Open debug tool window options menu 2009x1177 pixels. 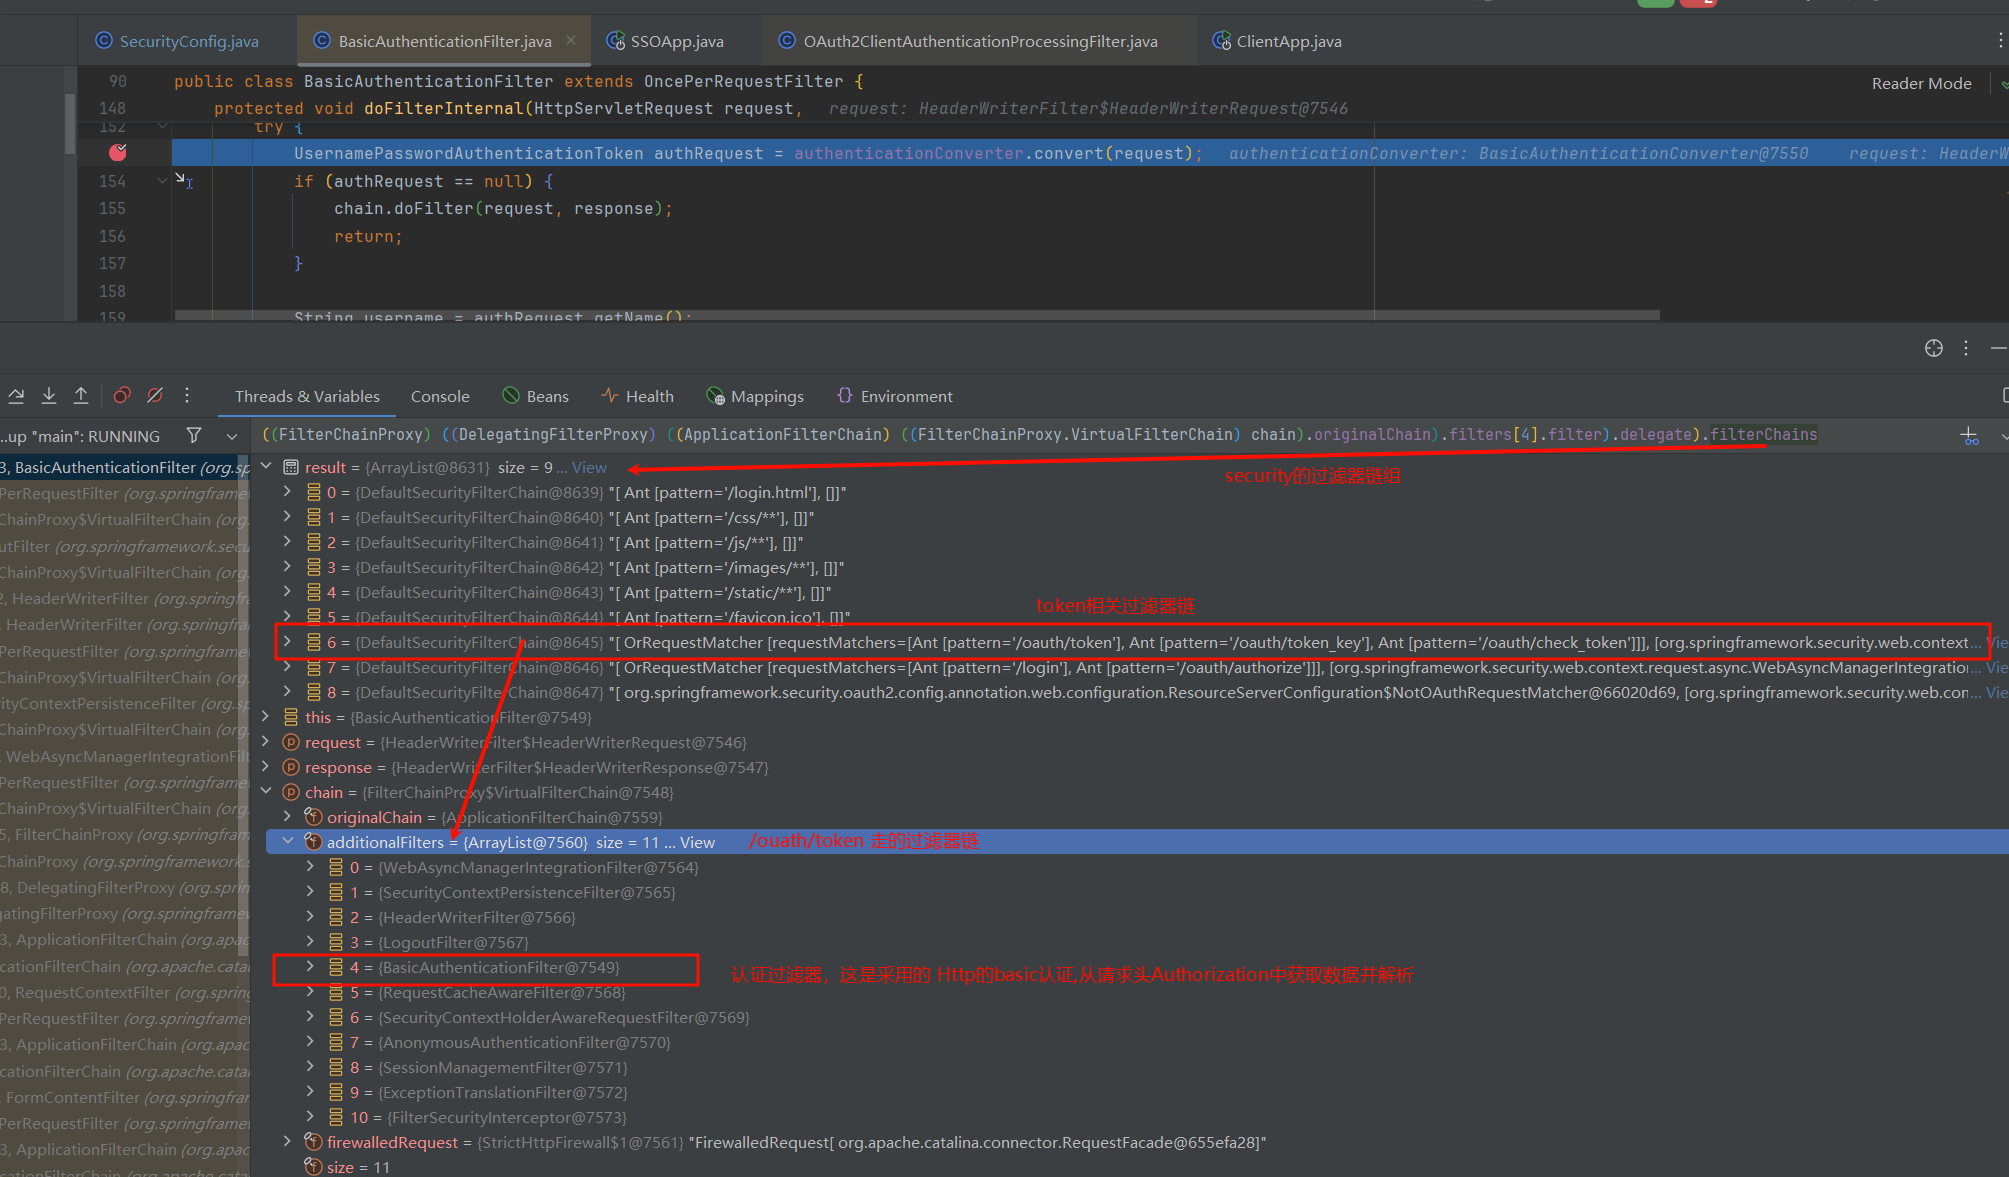click(1966, 348)
